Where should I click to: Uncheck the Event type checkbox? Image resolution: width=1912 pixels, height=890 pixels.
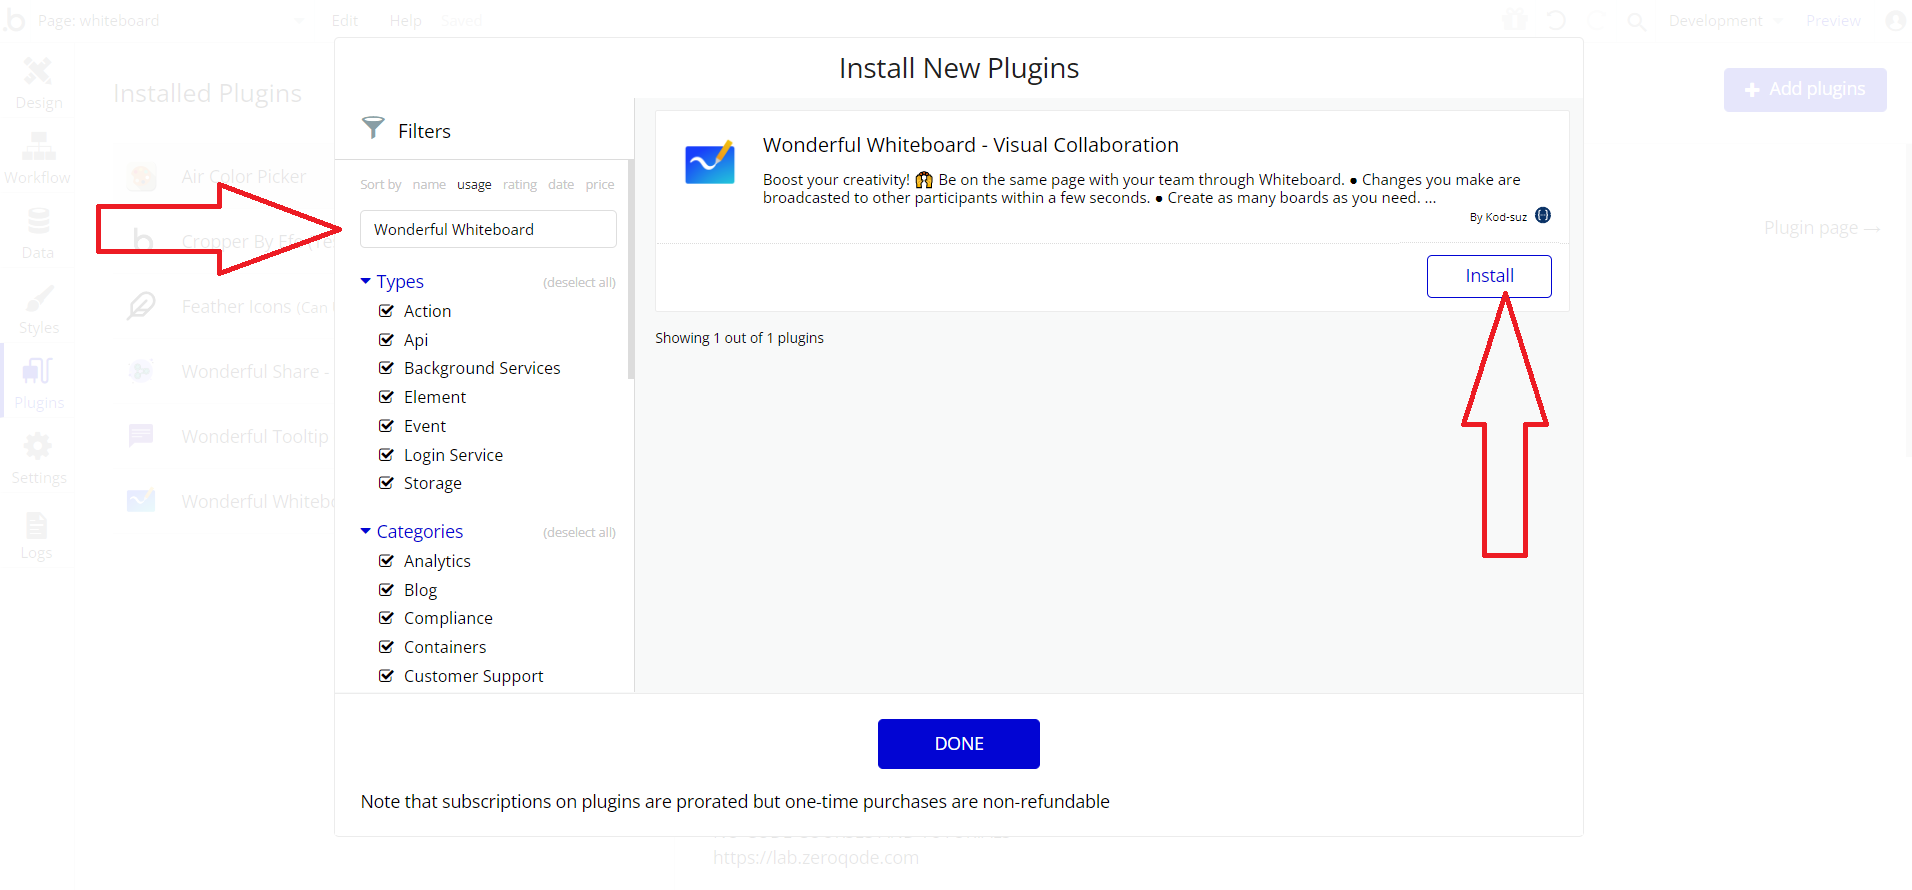(386, 426)
